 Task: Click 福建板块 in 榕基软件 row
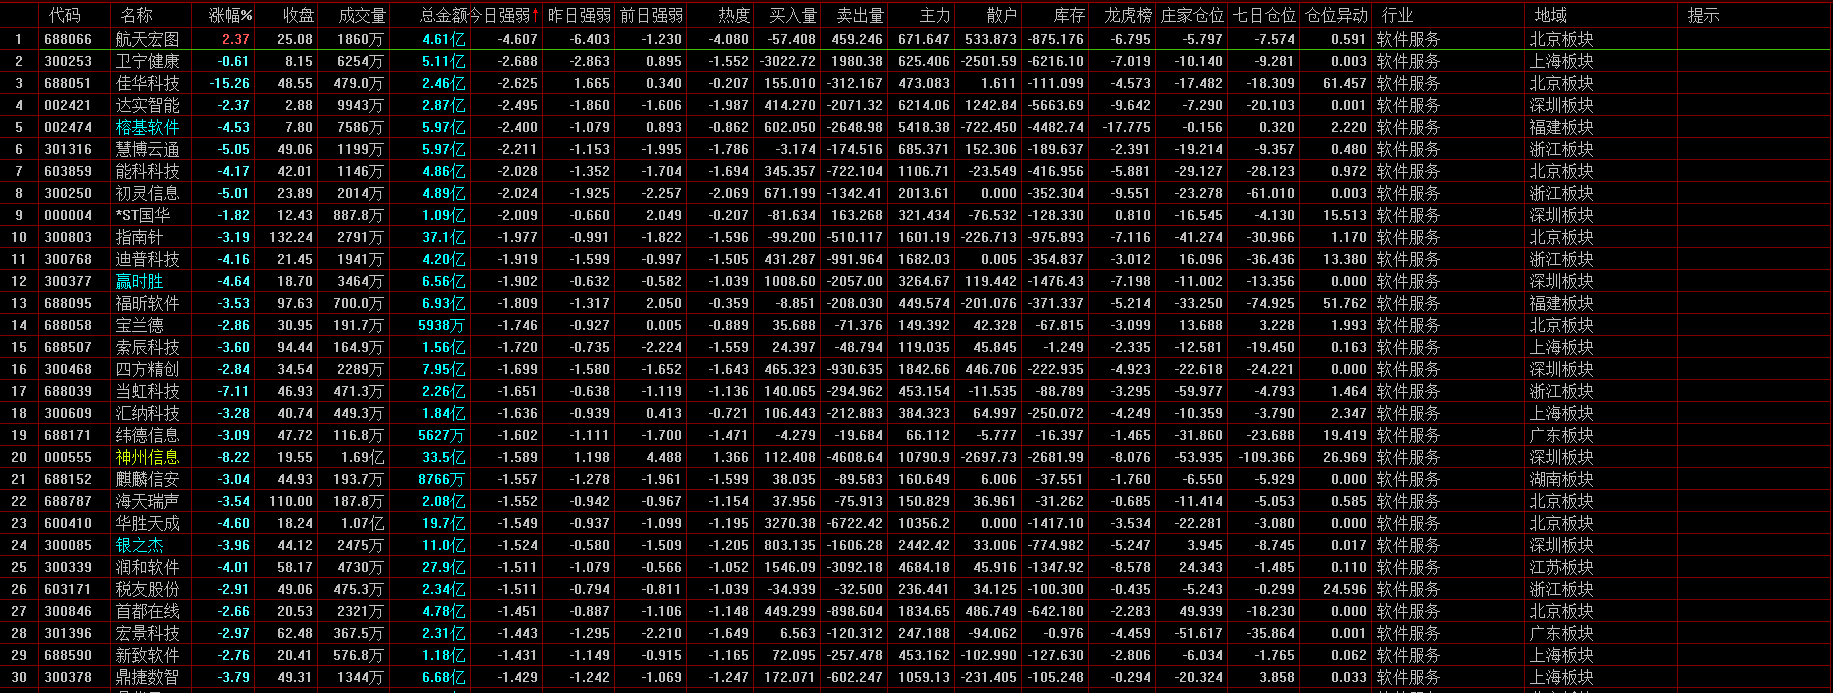click(x=1561, y=127)
